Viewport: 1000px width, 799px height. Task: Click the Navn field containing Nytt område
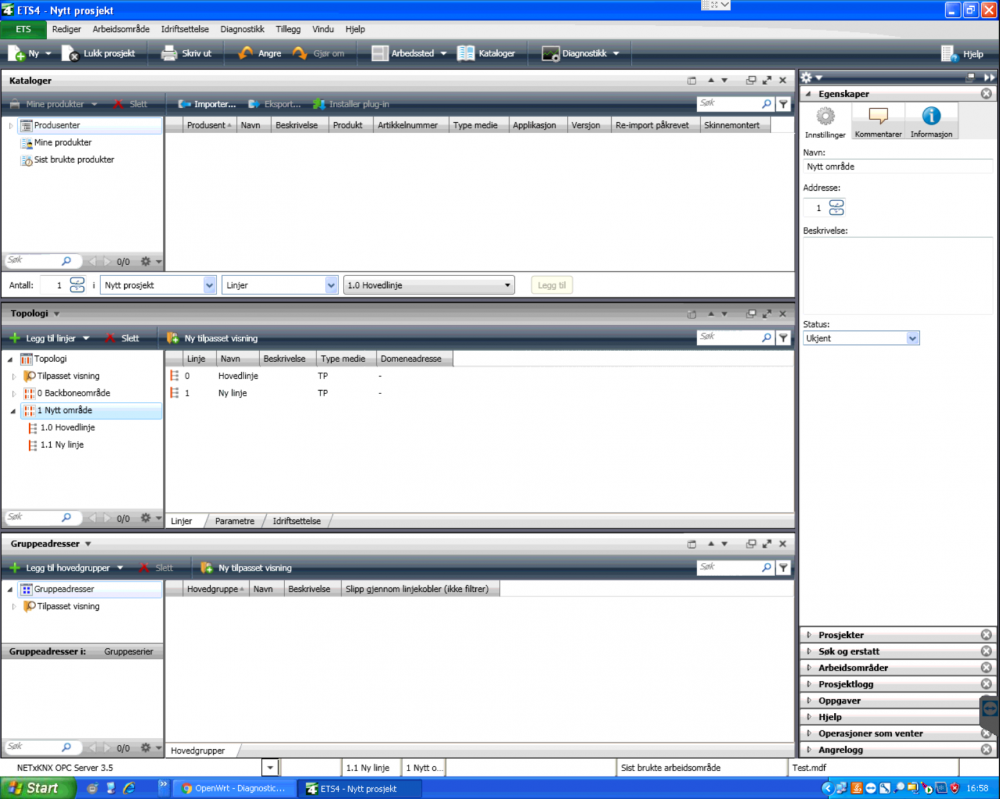tap(897, 167)
